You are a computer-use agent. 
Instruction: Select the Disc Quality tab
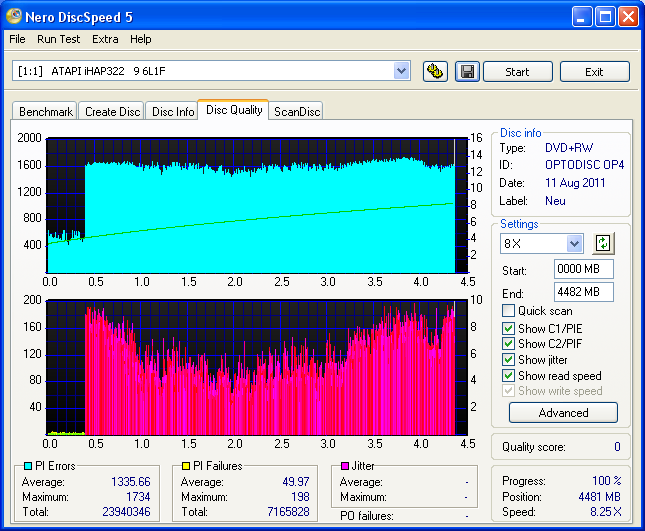tap(234, 110)
